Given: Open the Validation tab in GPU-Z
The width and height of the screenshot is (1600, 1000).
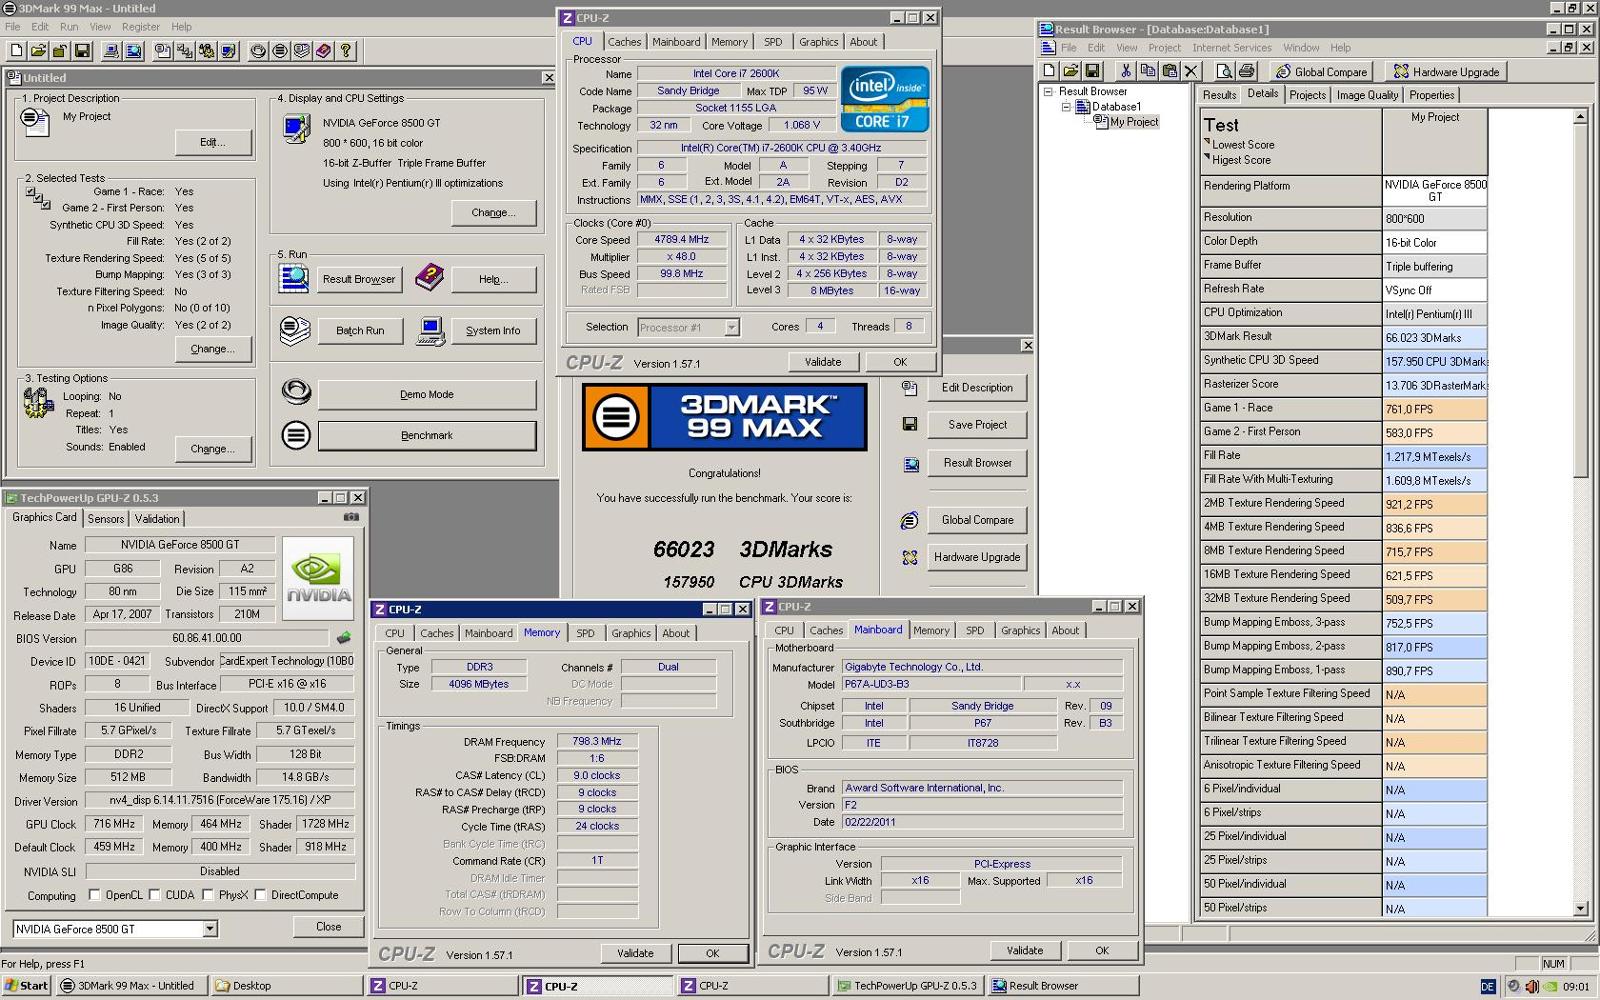Looking at the screenshot, I should (157, 519).
